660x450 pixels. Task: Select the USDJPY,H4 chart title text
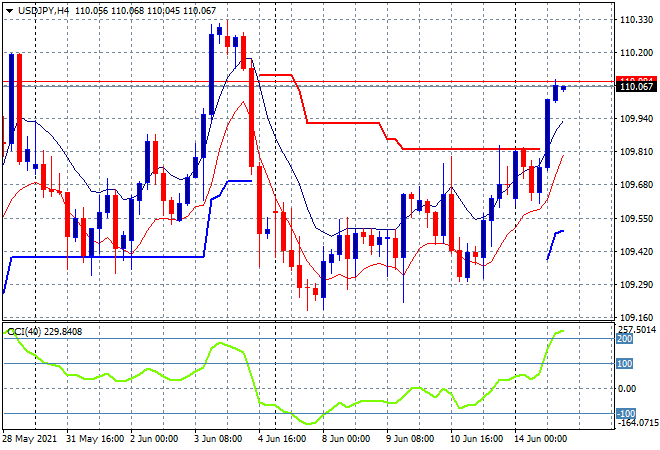click(x=43, y=11)
